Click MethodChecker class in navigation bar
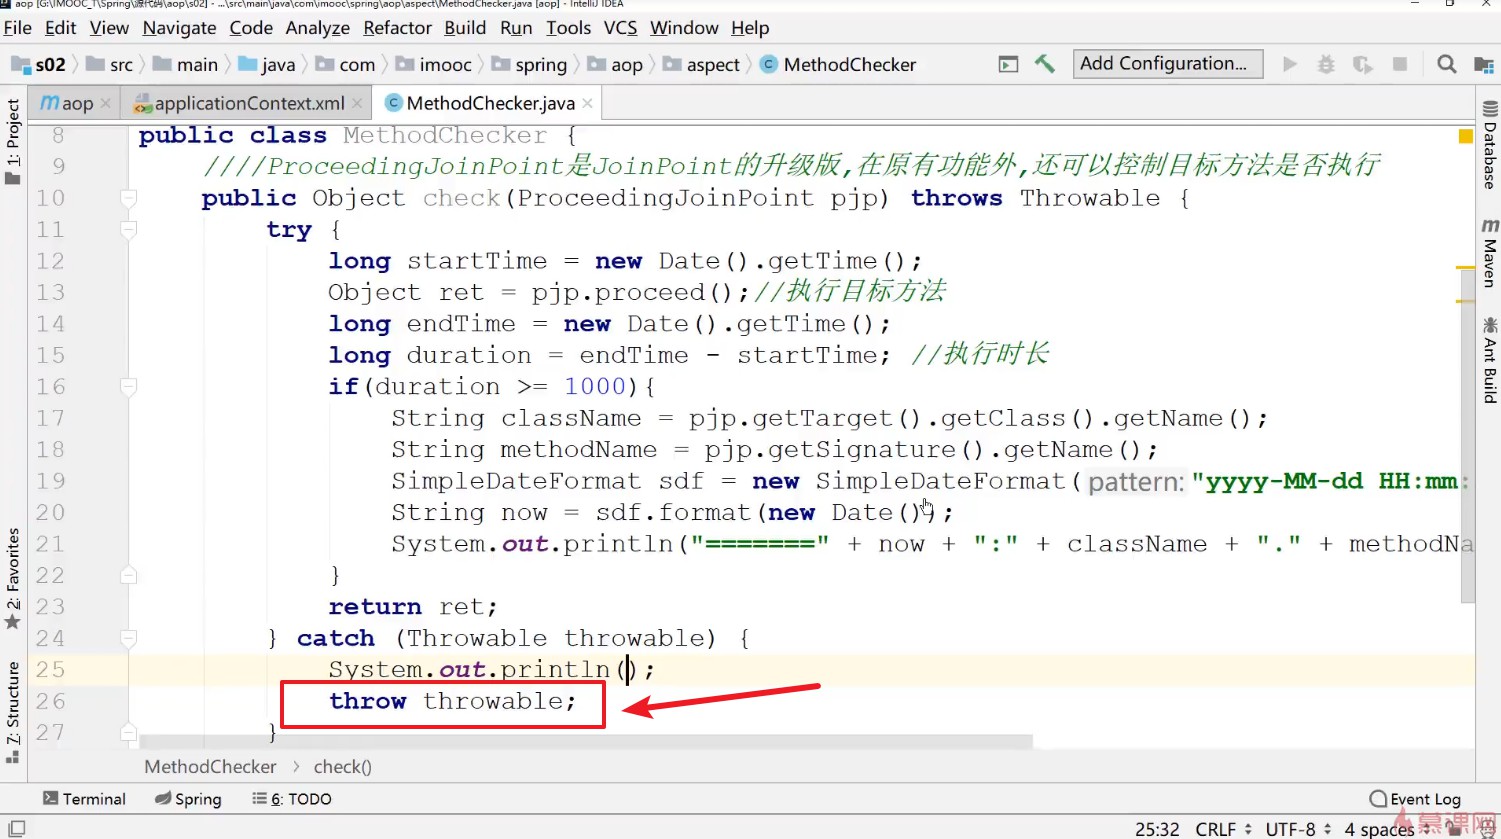Screen dimensions: 1501x839 [839, 65]
